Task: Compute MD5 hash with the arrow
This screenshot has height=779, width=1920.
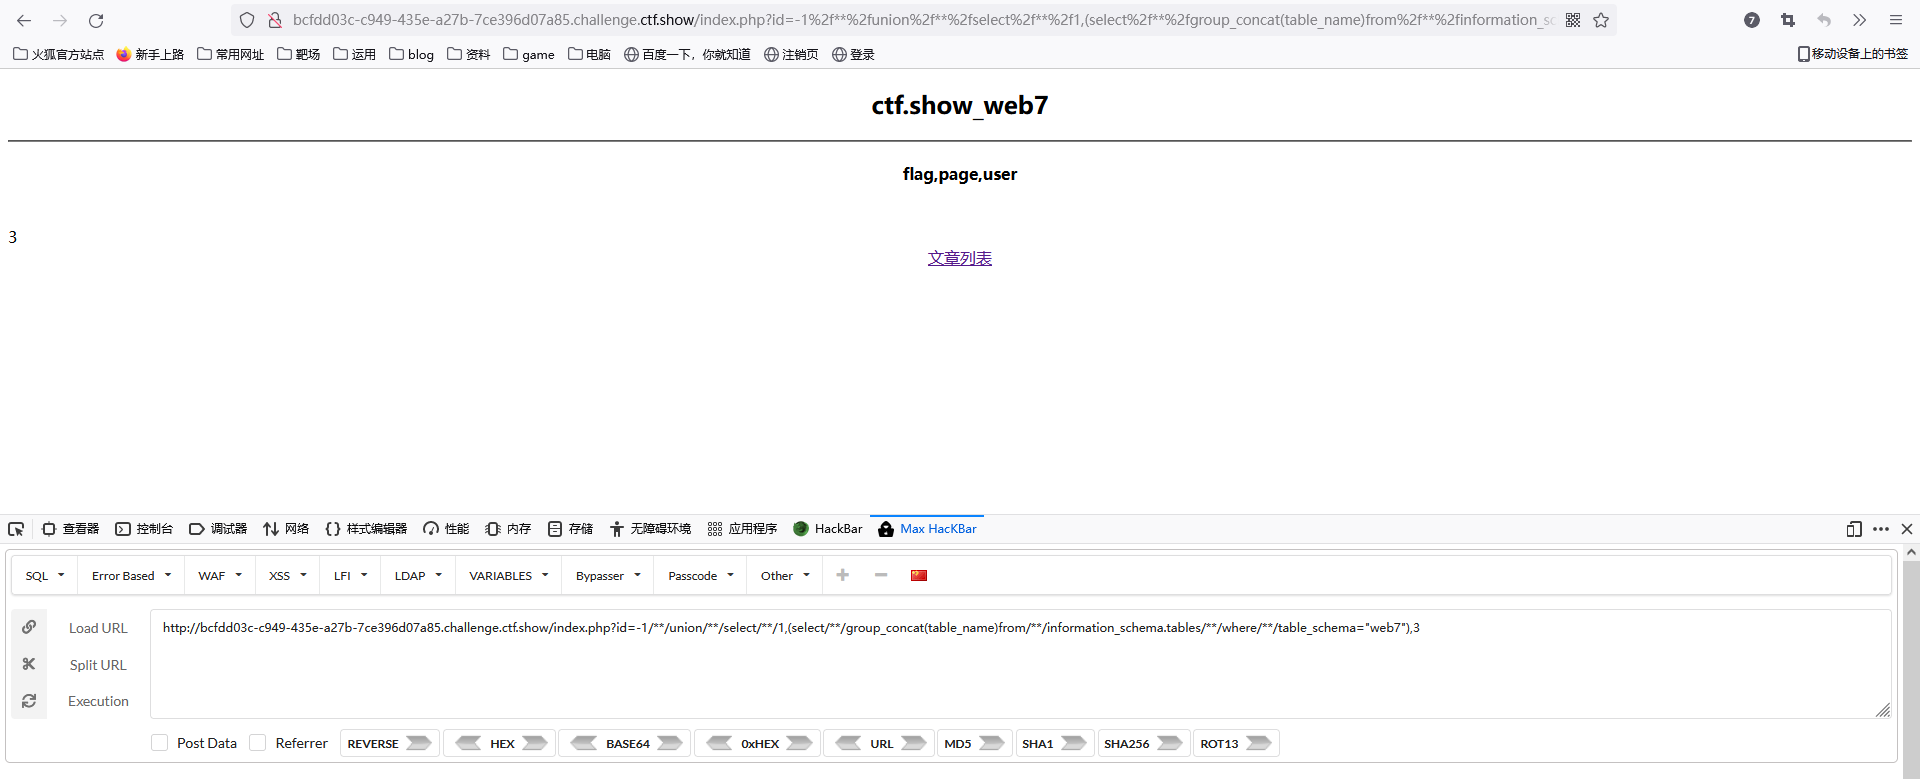Action: [x=992, y=743]
